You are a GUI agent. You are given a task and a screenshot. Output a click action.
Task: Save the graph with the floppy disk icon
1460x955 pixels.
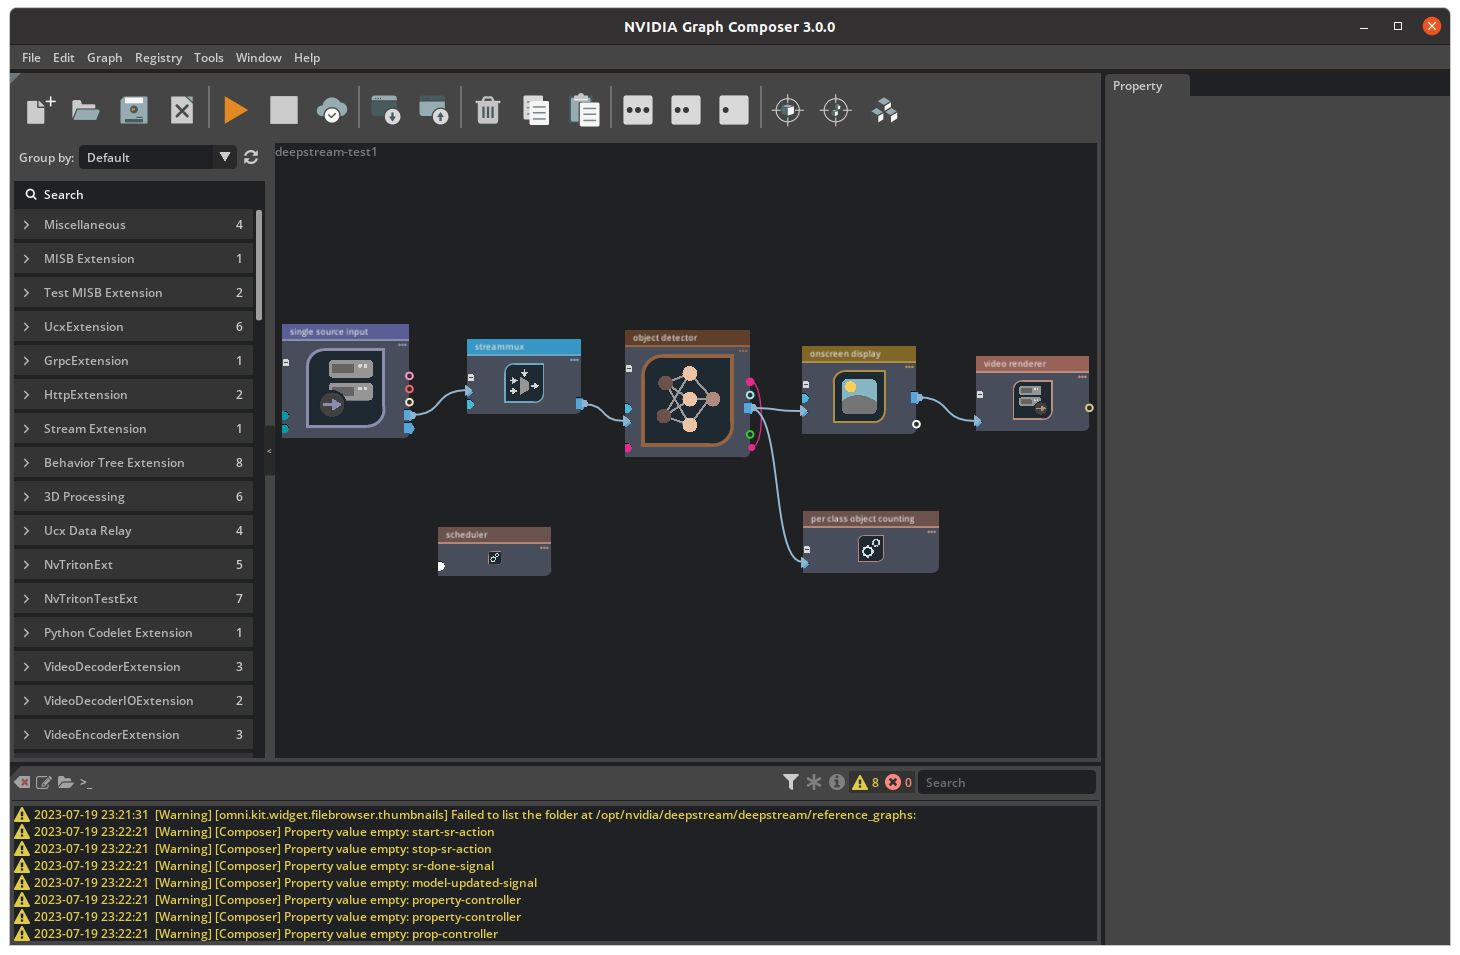point(134,110)
